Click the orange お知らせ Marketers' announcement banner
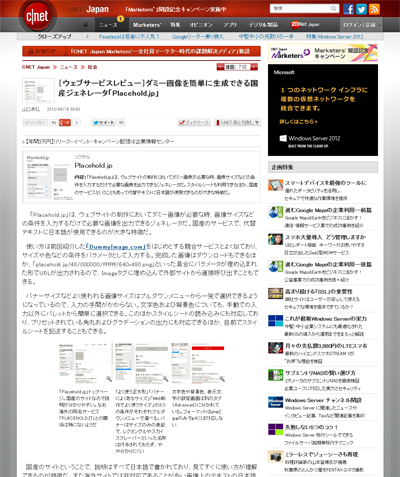This screenshot has width=400, height=477. click(141, 51)
